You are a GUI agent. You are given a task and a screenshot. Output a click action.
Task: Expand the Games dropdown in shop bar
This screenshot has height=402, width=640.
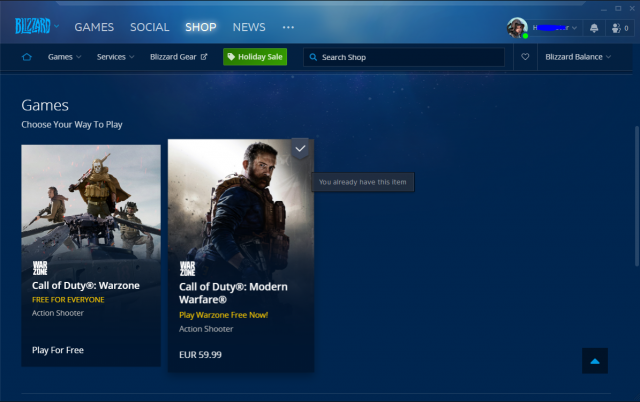click(x=65, y=57)
